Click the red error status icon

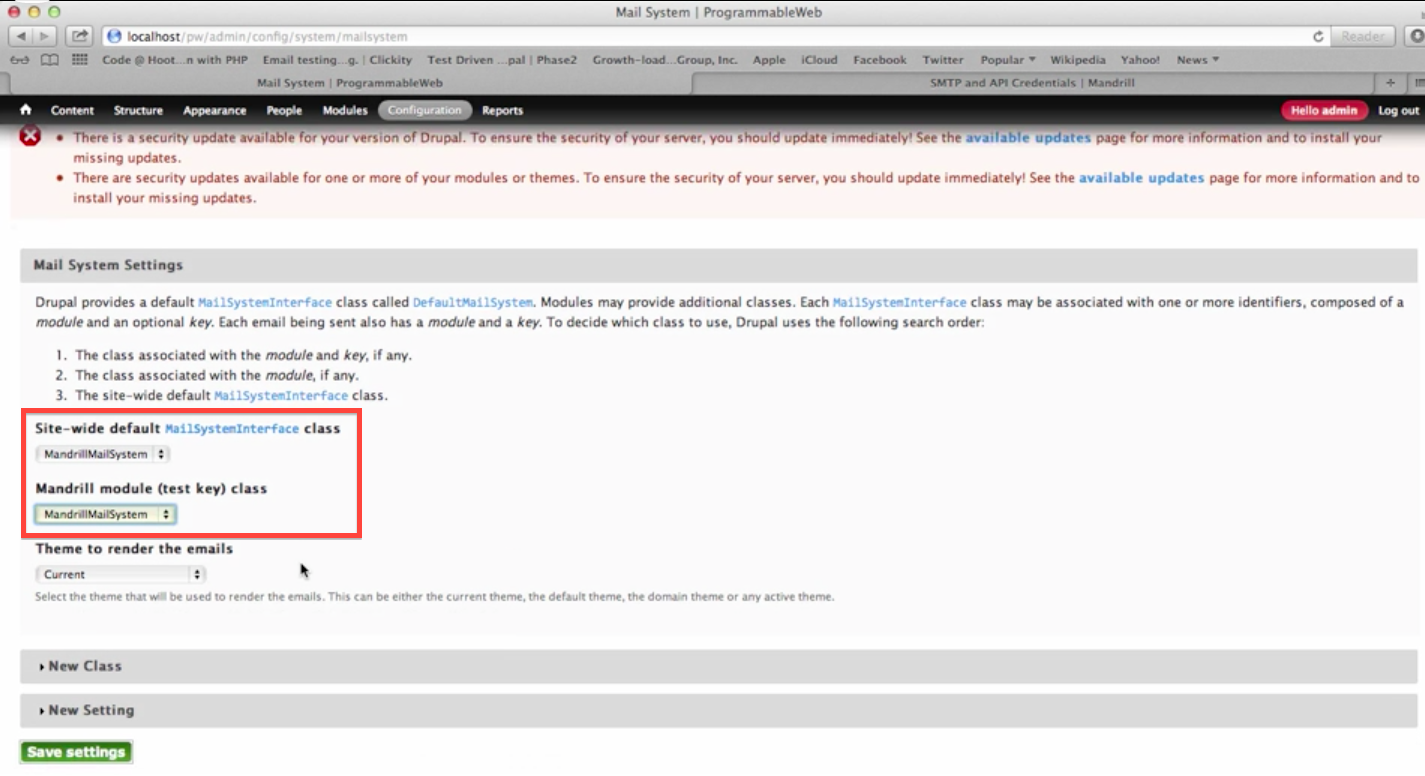(31, 136)
